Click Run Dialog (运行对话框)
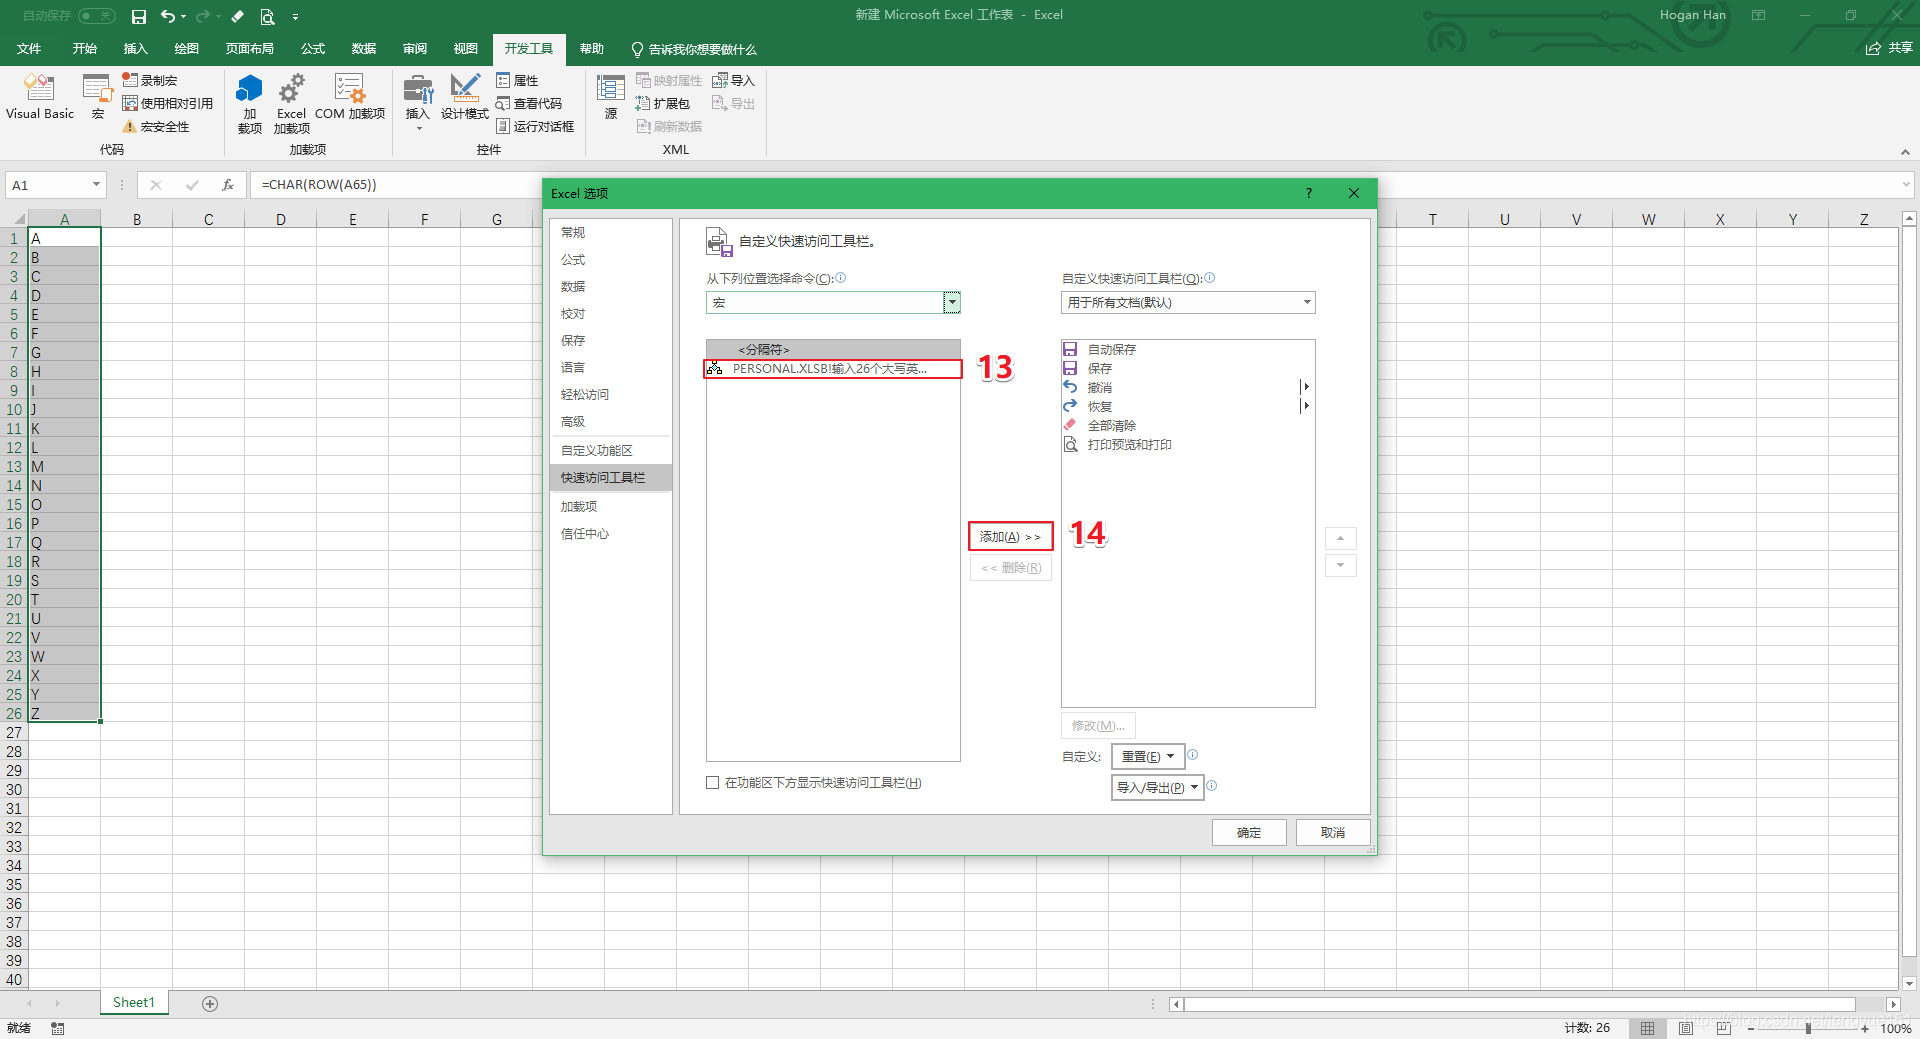This screenshot has width=1920, height=1039. point(535,126)
